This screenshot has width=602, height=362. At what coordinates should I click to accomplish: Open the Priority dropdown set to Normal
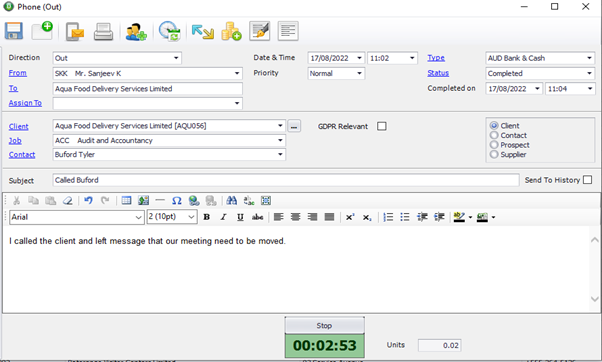[359, 73]
